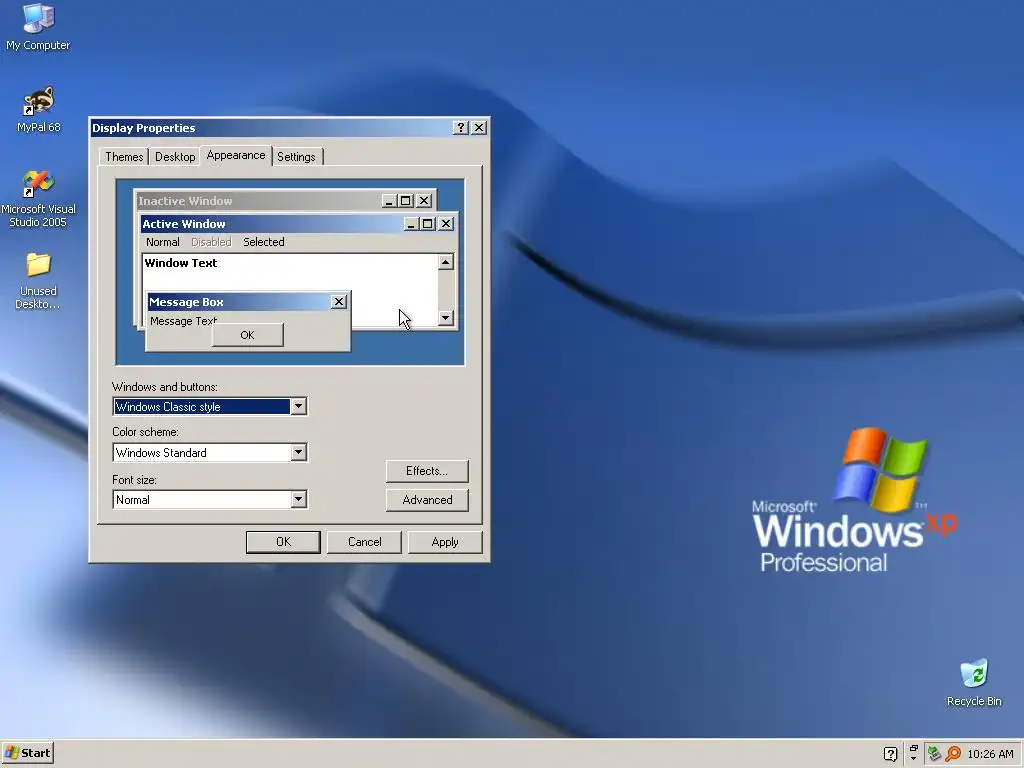The width and height of the screenshot is (1024, 768).
Task: Click the Safely Remove Hardware tray icon
Action: (935, 754)
